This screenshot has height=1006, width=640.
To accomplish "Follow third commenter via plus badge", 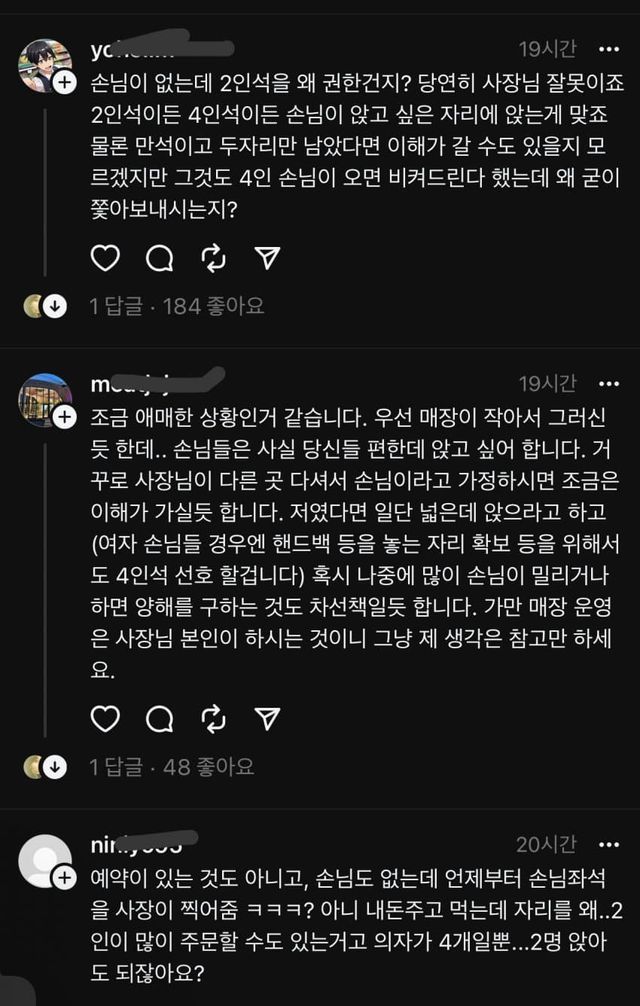I will (64, 877).
